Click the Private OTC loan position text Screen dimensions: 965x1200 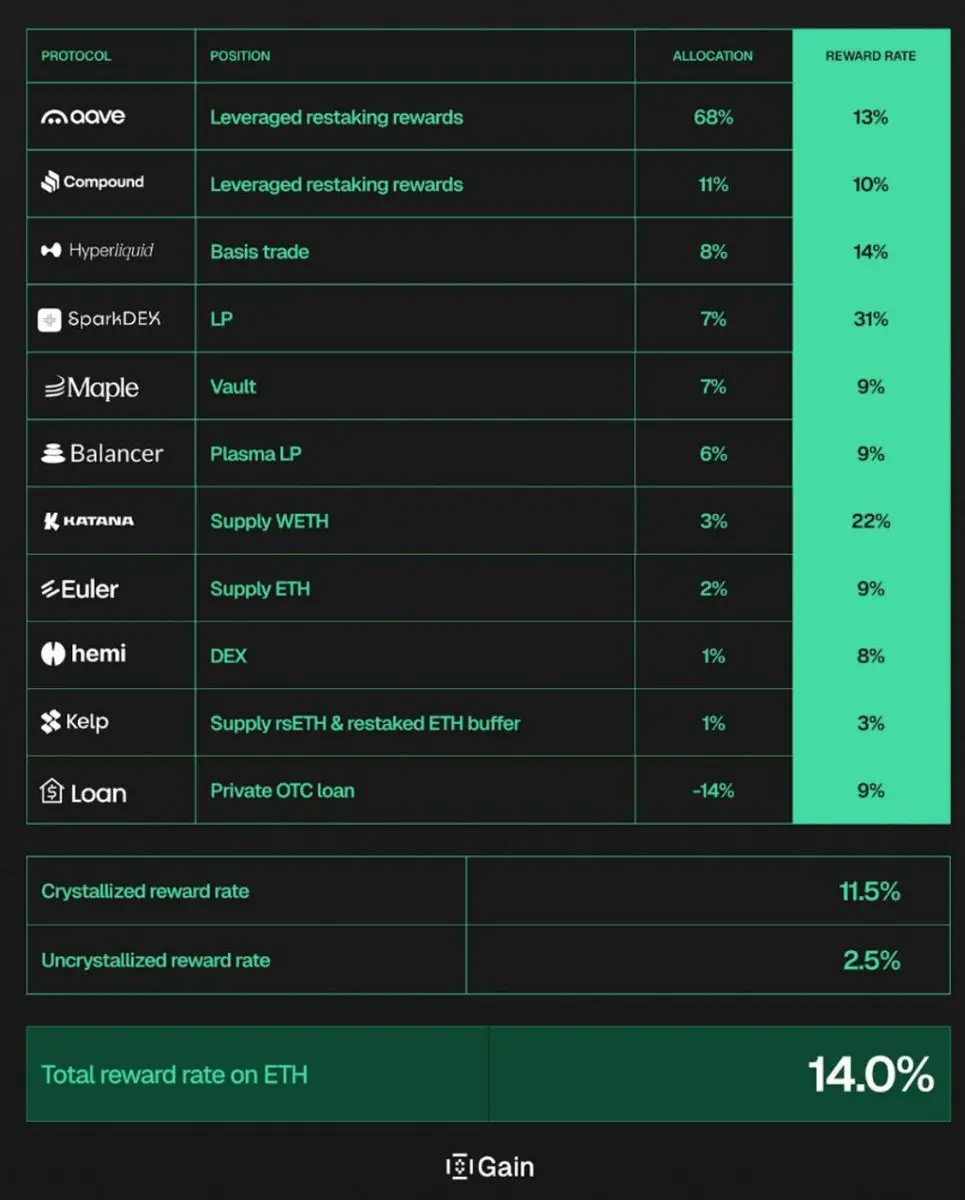[x=282, y=790]
